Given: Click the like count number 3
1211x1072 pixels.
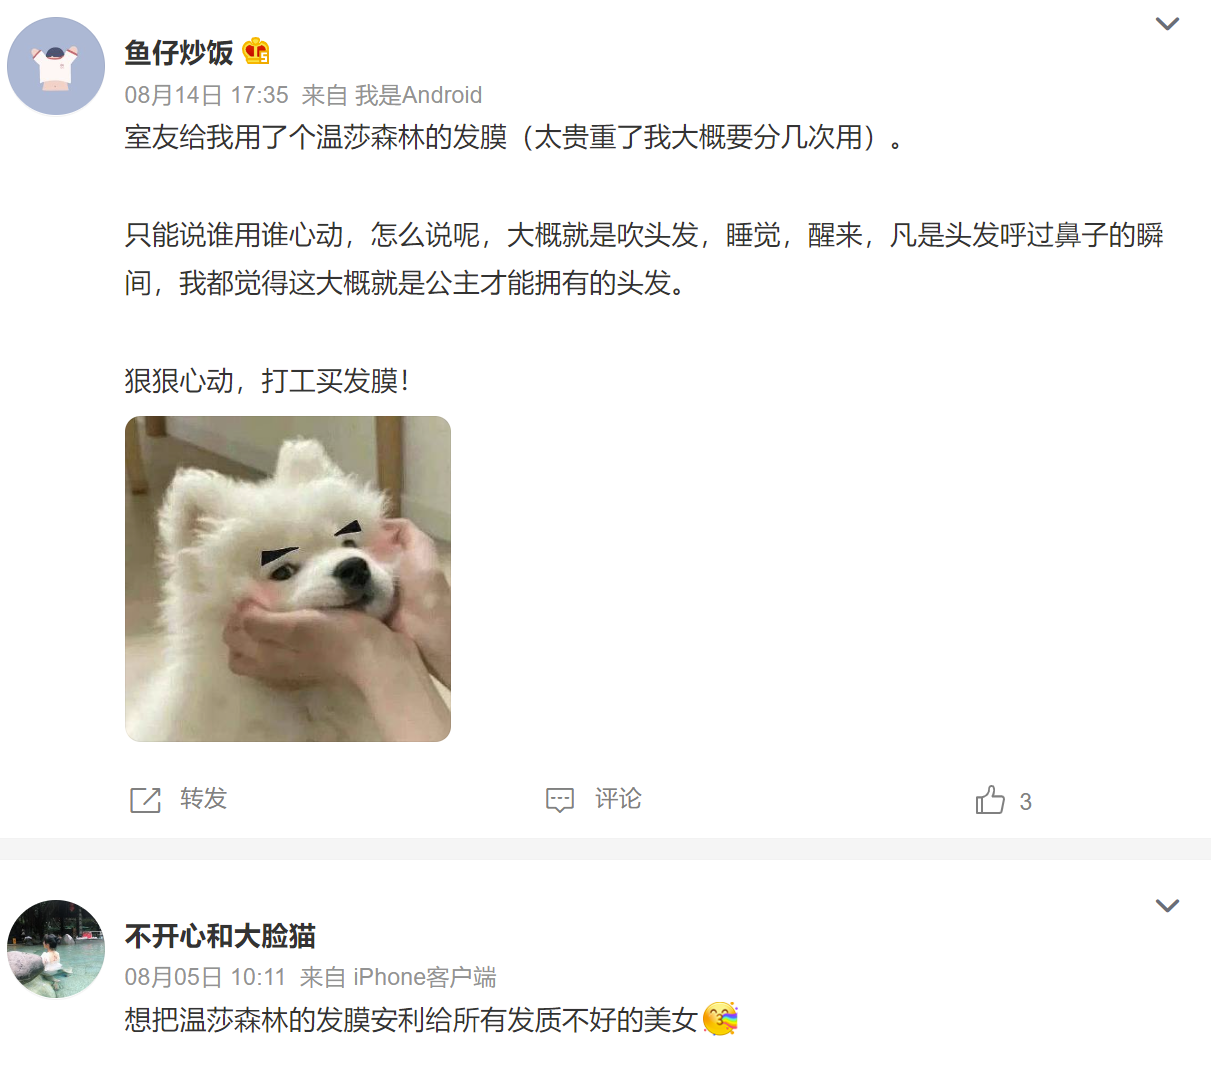Looking at the screenshot, I should point(1025,802).
